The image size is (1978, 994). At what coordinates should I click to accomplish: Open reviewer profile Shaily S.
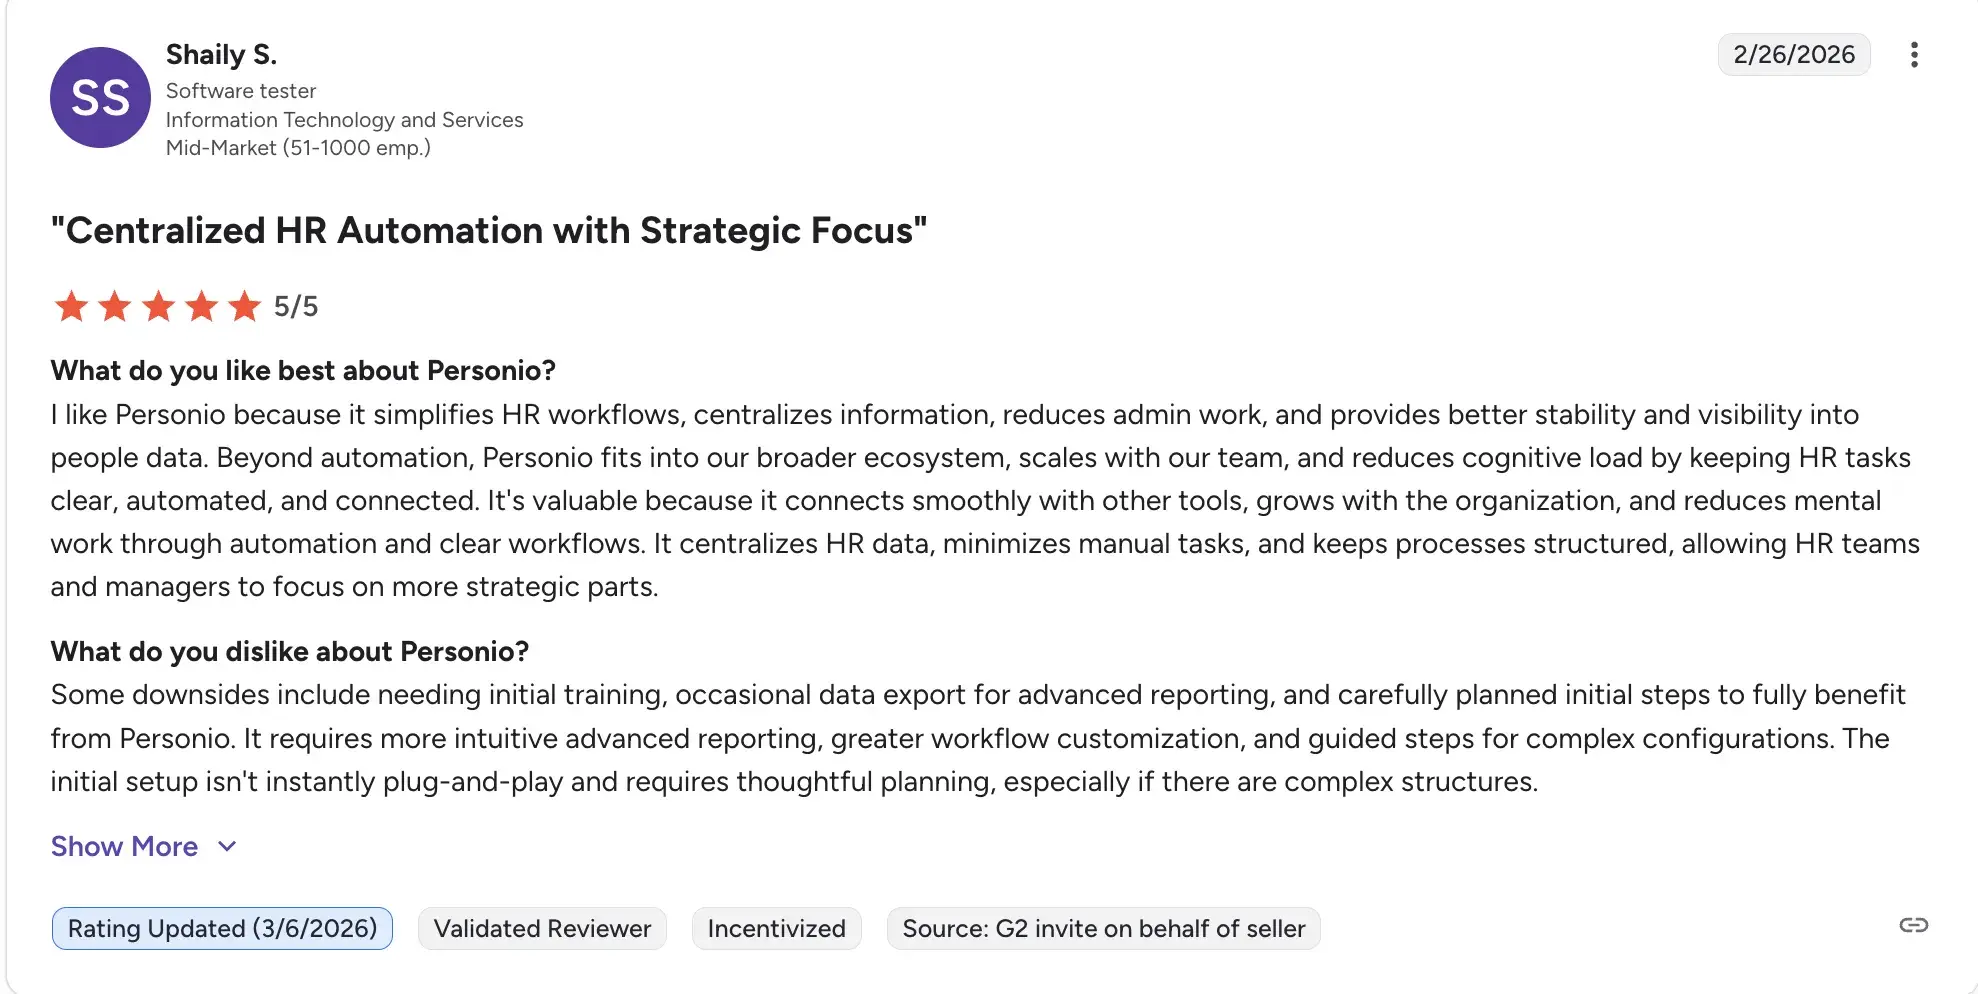(221, 55)
